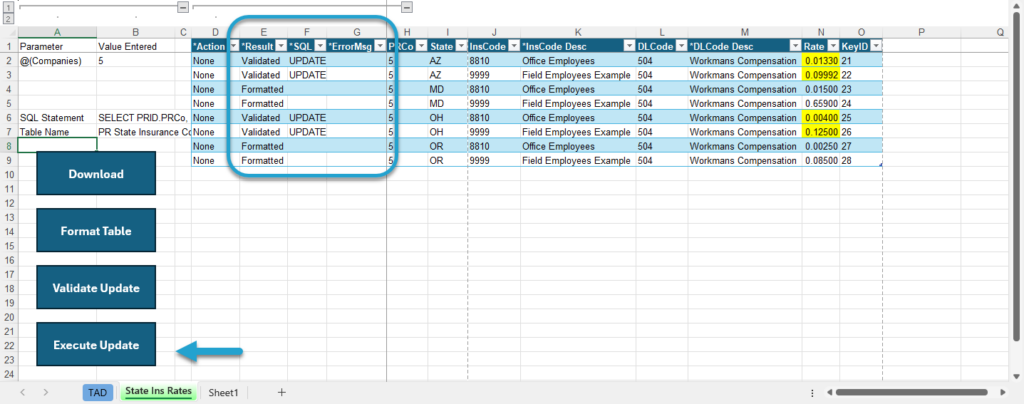Viewport: 1024px width, 404px height.
Task: Add a new sheet with plus icon
Action: pos(281,392)
